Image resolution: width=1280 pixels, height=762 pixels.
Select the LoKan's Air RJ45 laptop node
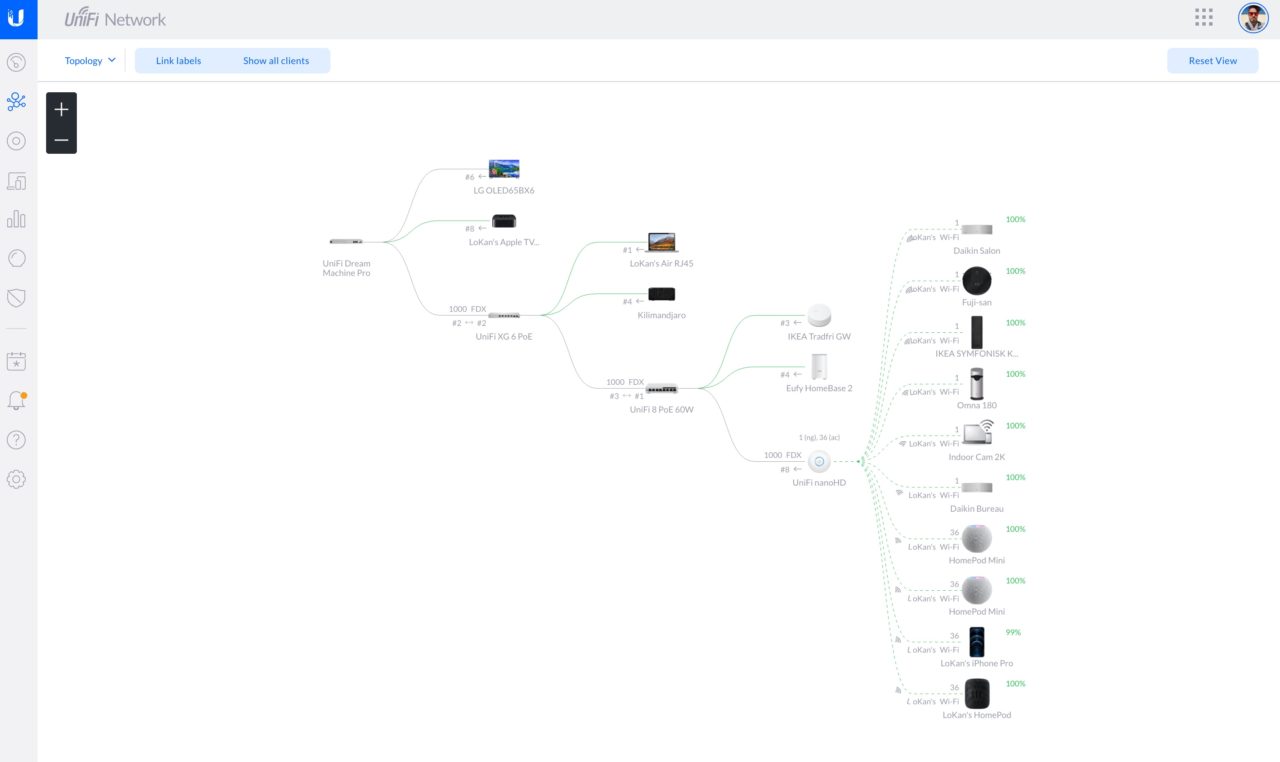pyautogui.click(x=662, y=243)
